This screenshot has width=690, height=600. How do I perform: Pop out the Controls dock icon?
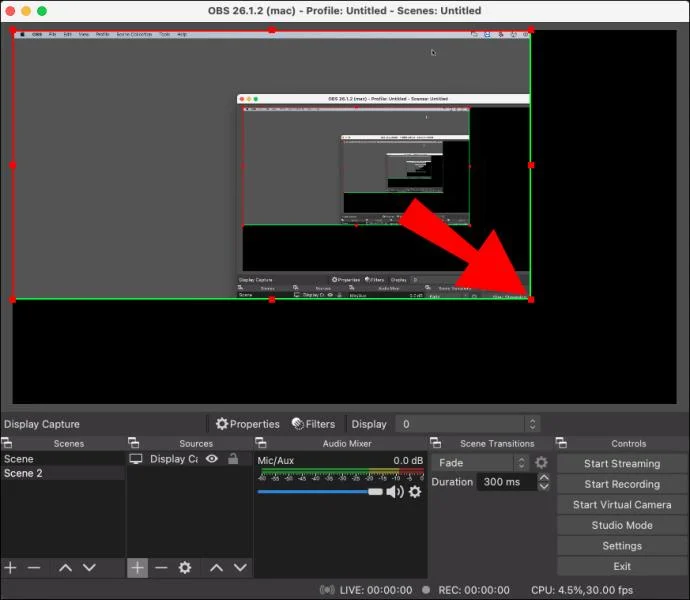[561, 442]
